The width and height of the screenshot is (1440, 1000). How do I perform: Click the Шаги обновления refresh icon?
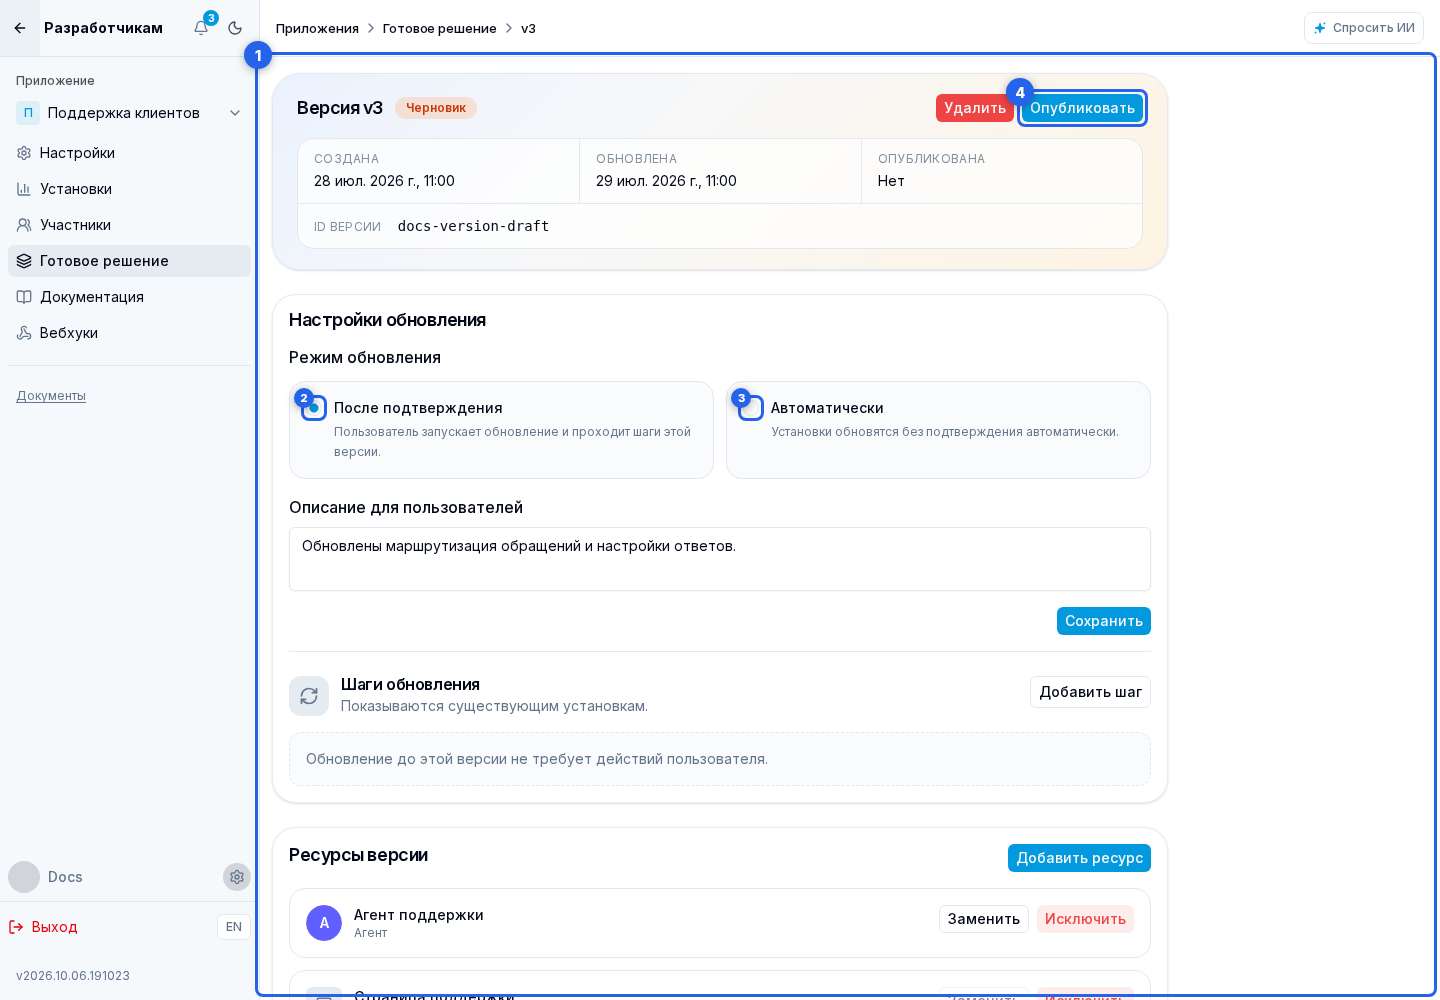(309, 696)
